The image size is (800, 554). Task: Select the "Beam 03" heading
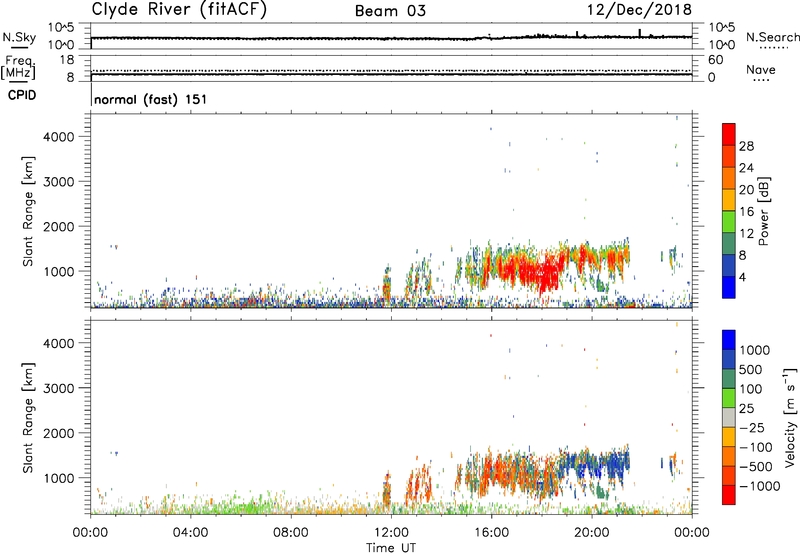pos(390,11)
